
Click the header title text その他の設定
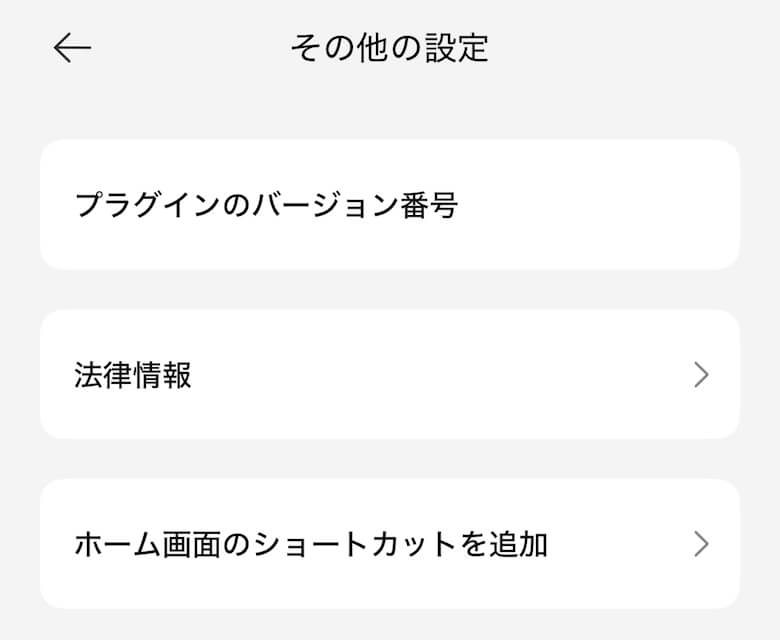click(x=389, y=48)
